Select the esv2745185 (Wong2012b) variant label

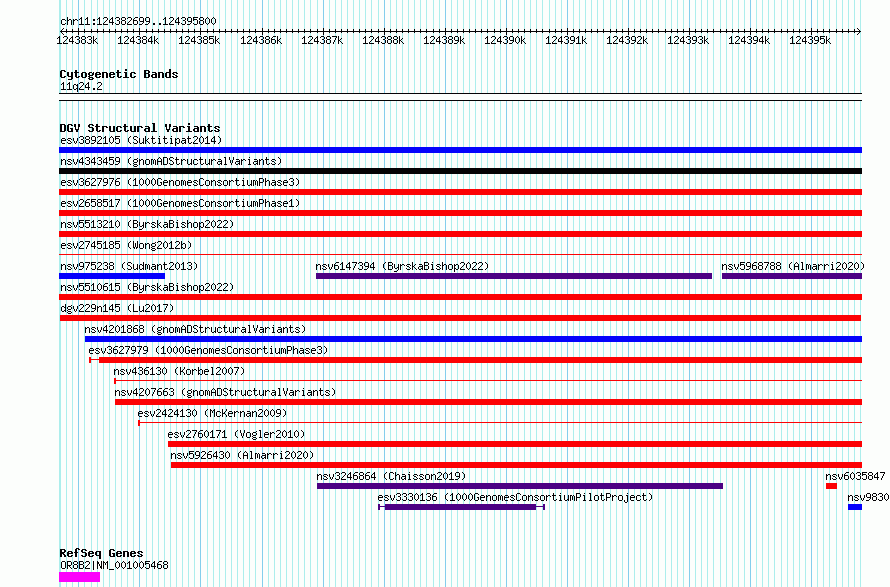[x=126, y=245]
